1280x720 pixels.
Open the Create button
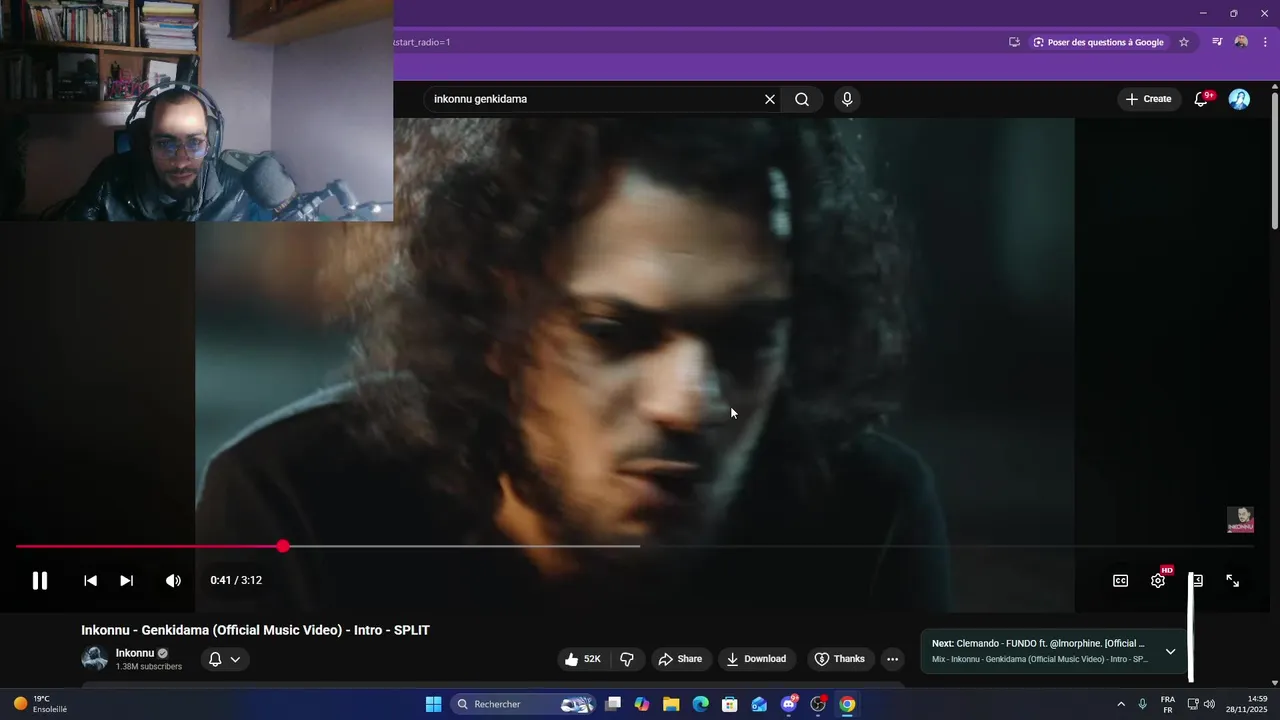pos(1148,99)
